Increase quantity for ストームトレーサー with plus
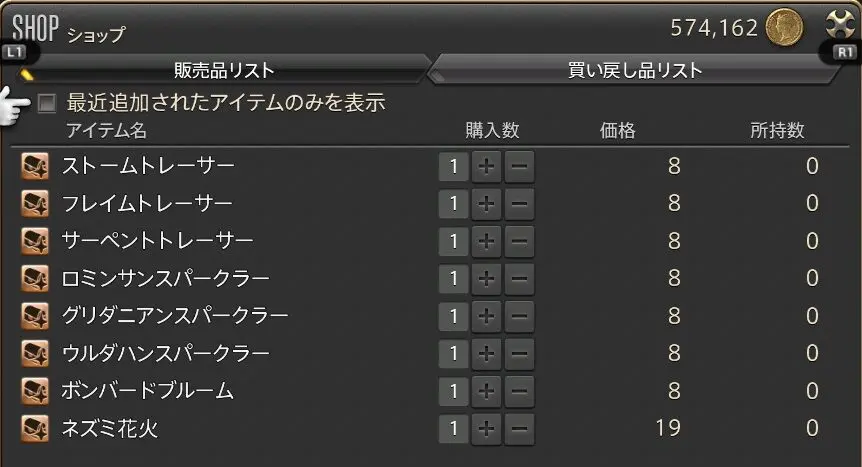862x467 pixels. (x=486, y=166)
